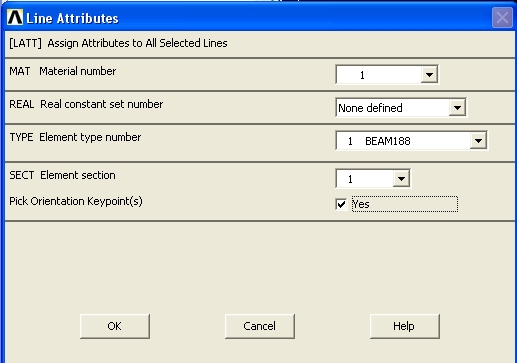Click the Pick Orientation Keypoint(s) label

[x=76, y=201]
